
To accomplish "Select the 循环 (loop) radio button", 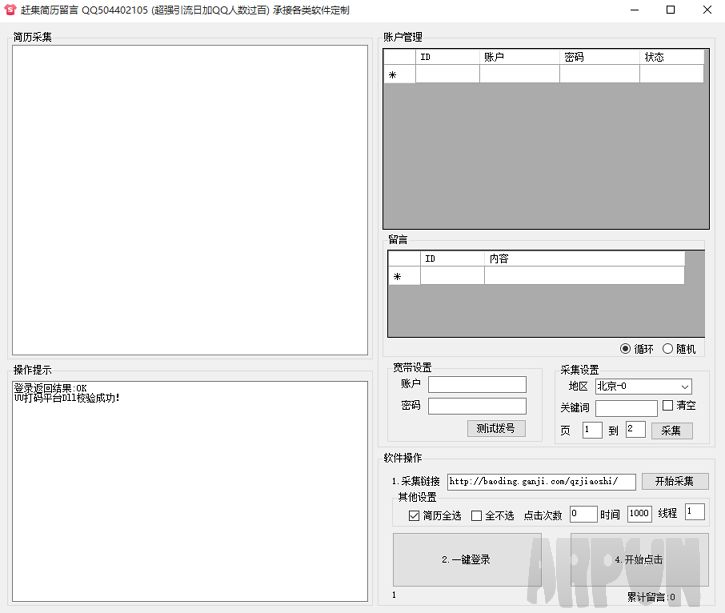I will [626, 349].
